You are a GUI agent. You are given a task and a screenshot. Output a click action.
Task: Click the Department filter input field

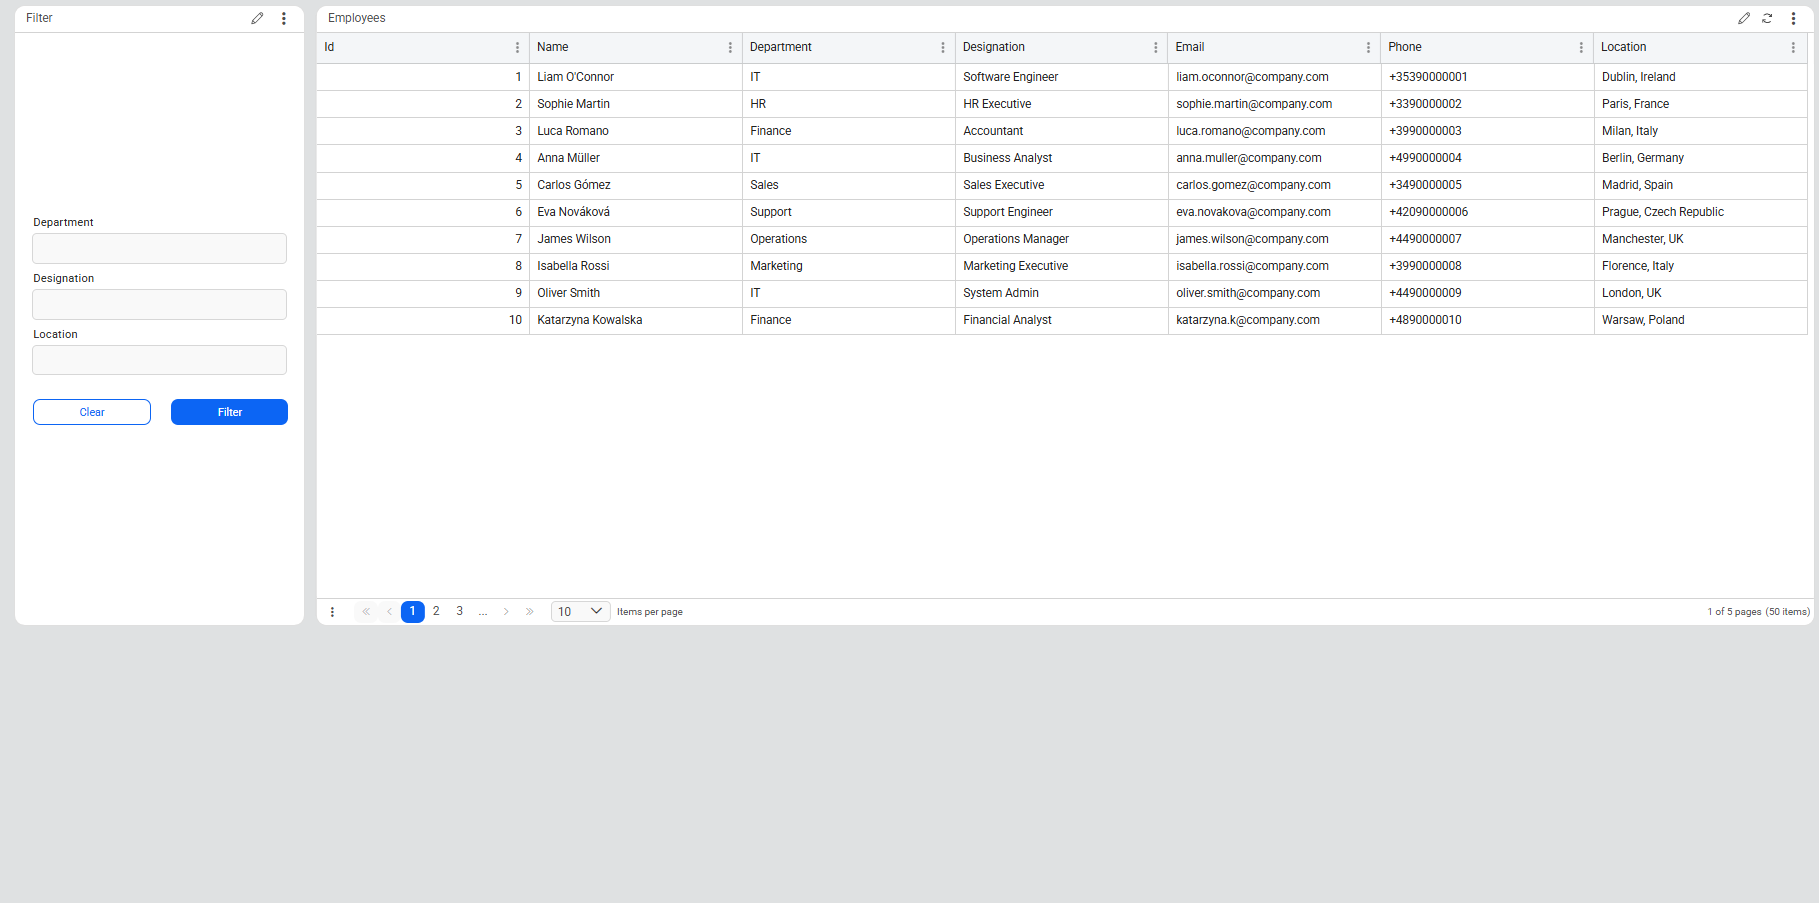(160, 249)
